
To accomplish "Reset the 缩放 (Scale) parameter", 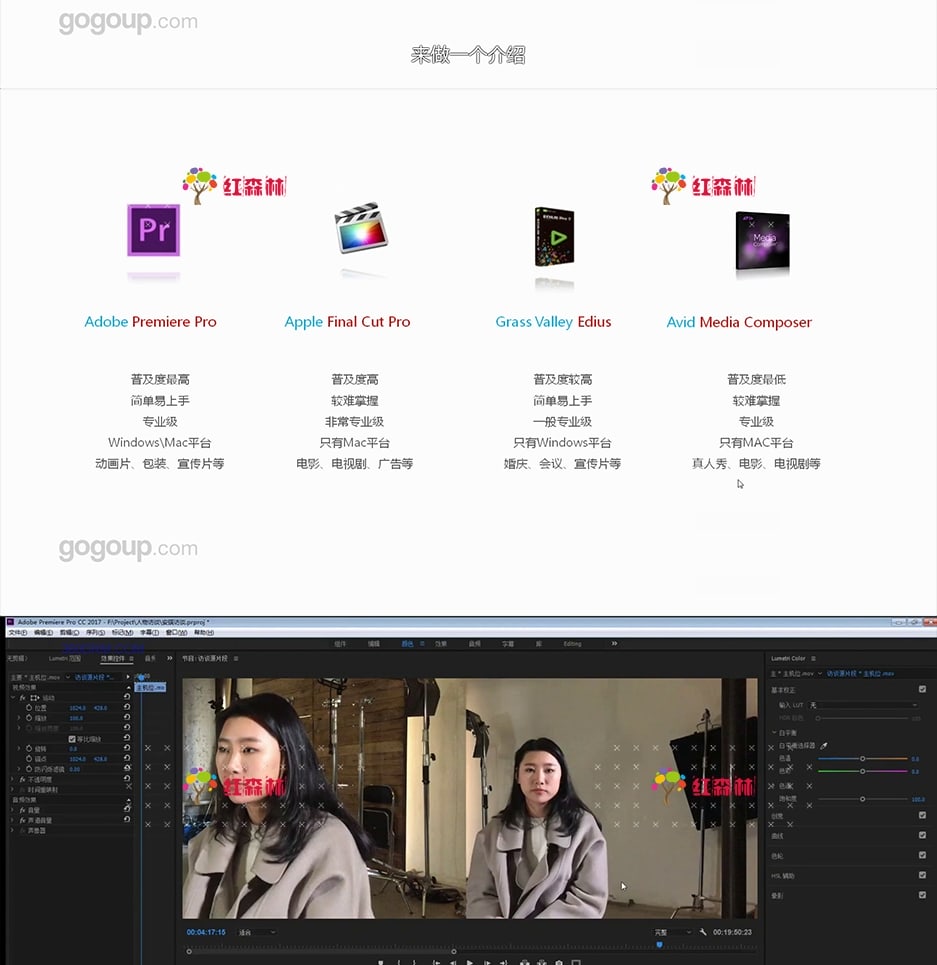I will tap(127, 718).
